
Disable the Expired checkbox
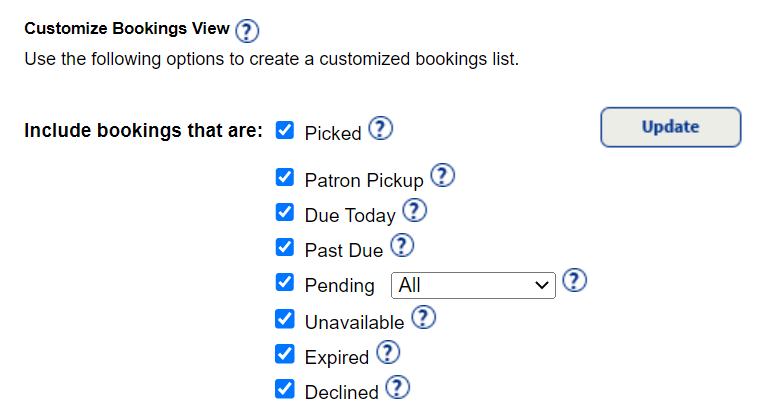point(285,355)
